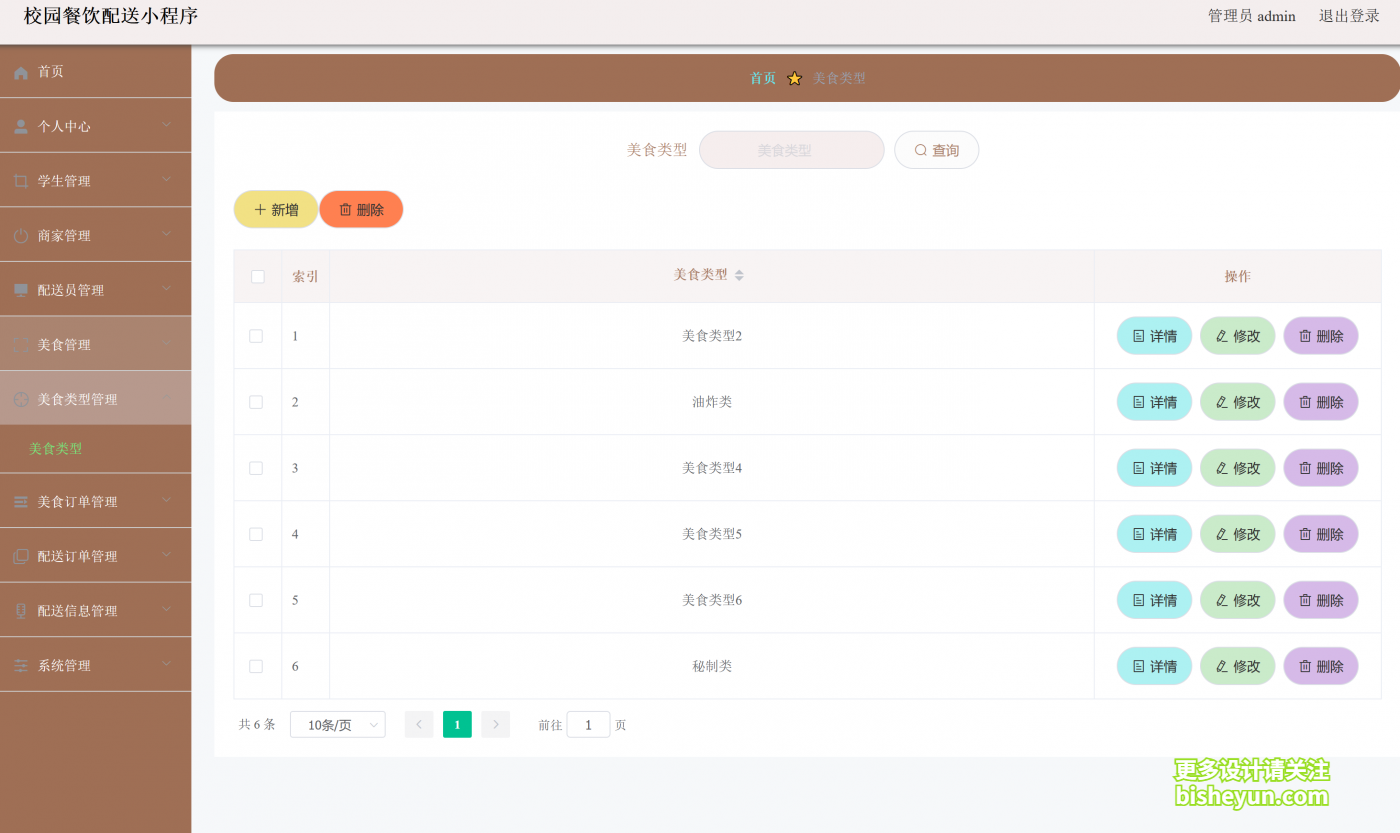Expand the 系统管理 menu chevron
The height and width of the screenshot is (833, 1400).
coord(167,663)
